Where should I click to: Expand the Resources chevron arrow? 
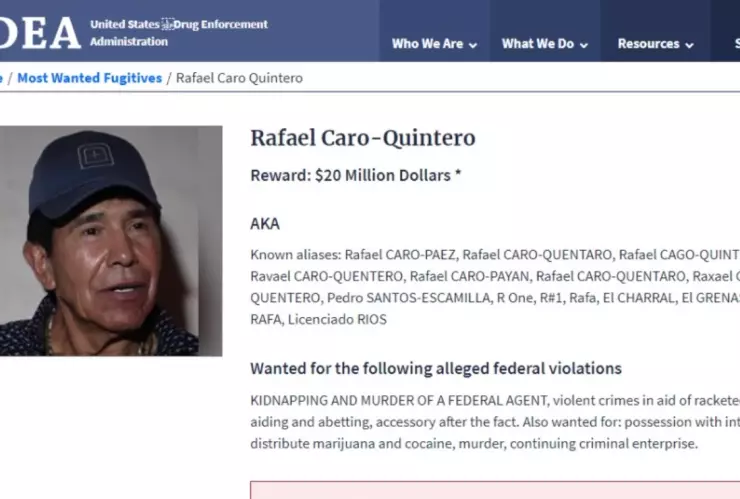(x=690, y=45)
